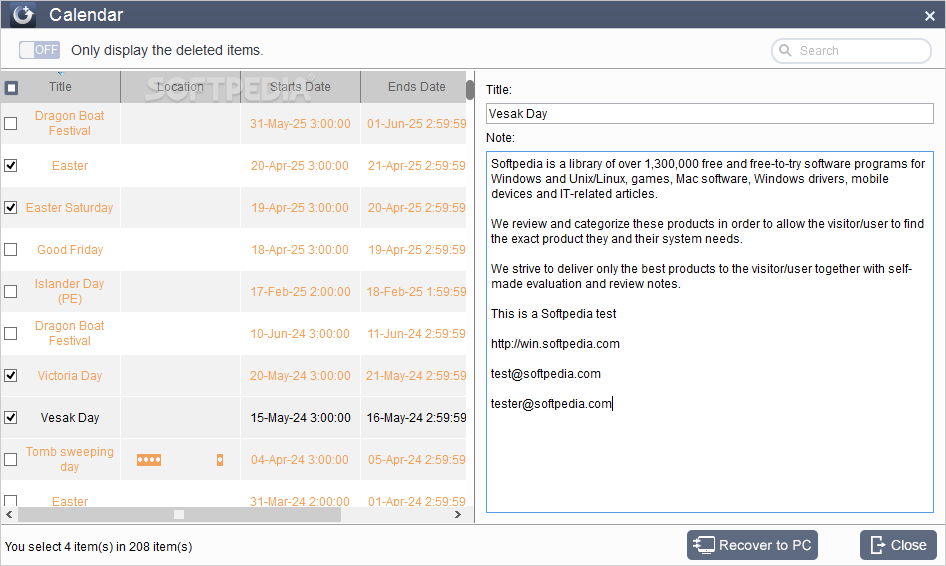Select the Easter Saturday title
Viewport: 946px width, 566px height.
pyautogui.click(x=69, y=208)
